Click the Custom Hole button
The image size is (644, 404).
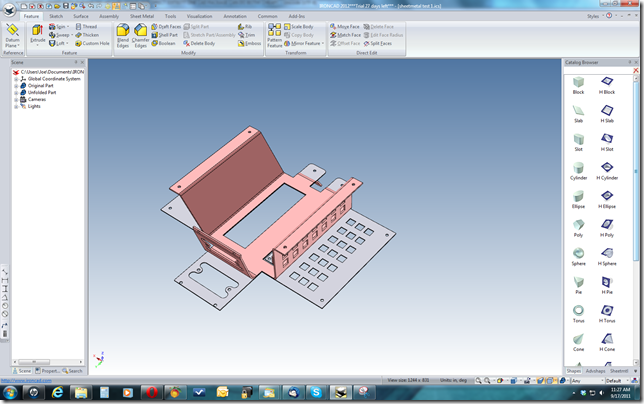(93, 43)
